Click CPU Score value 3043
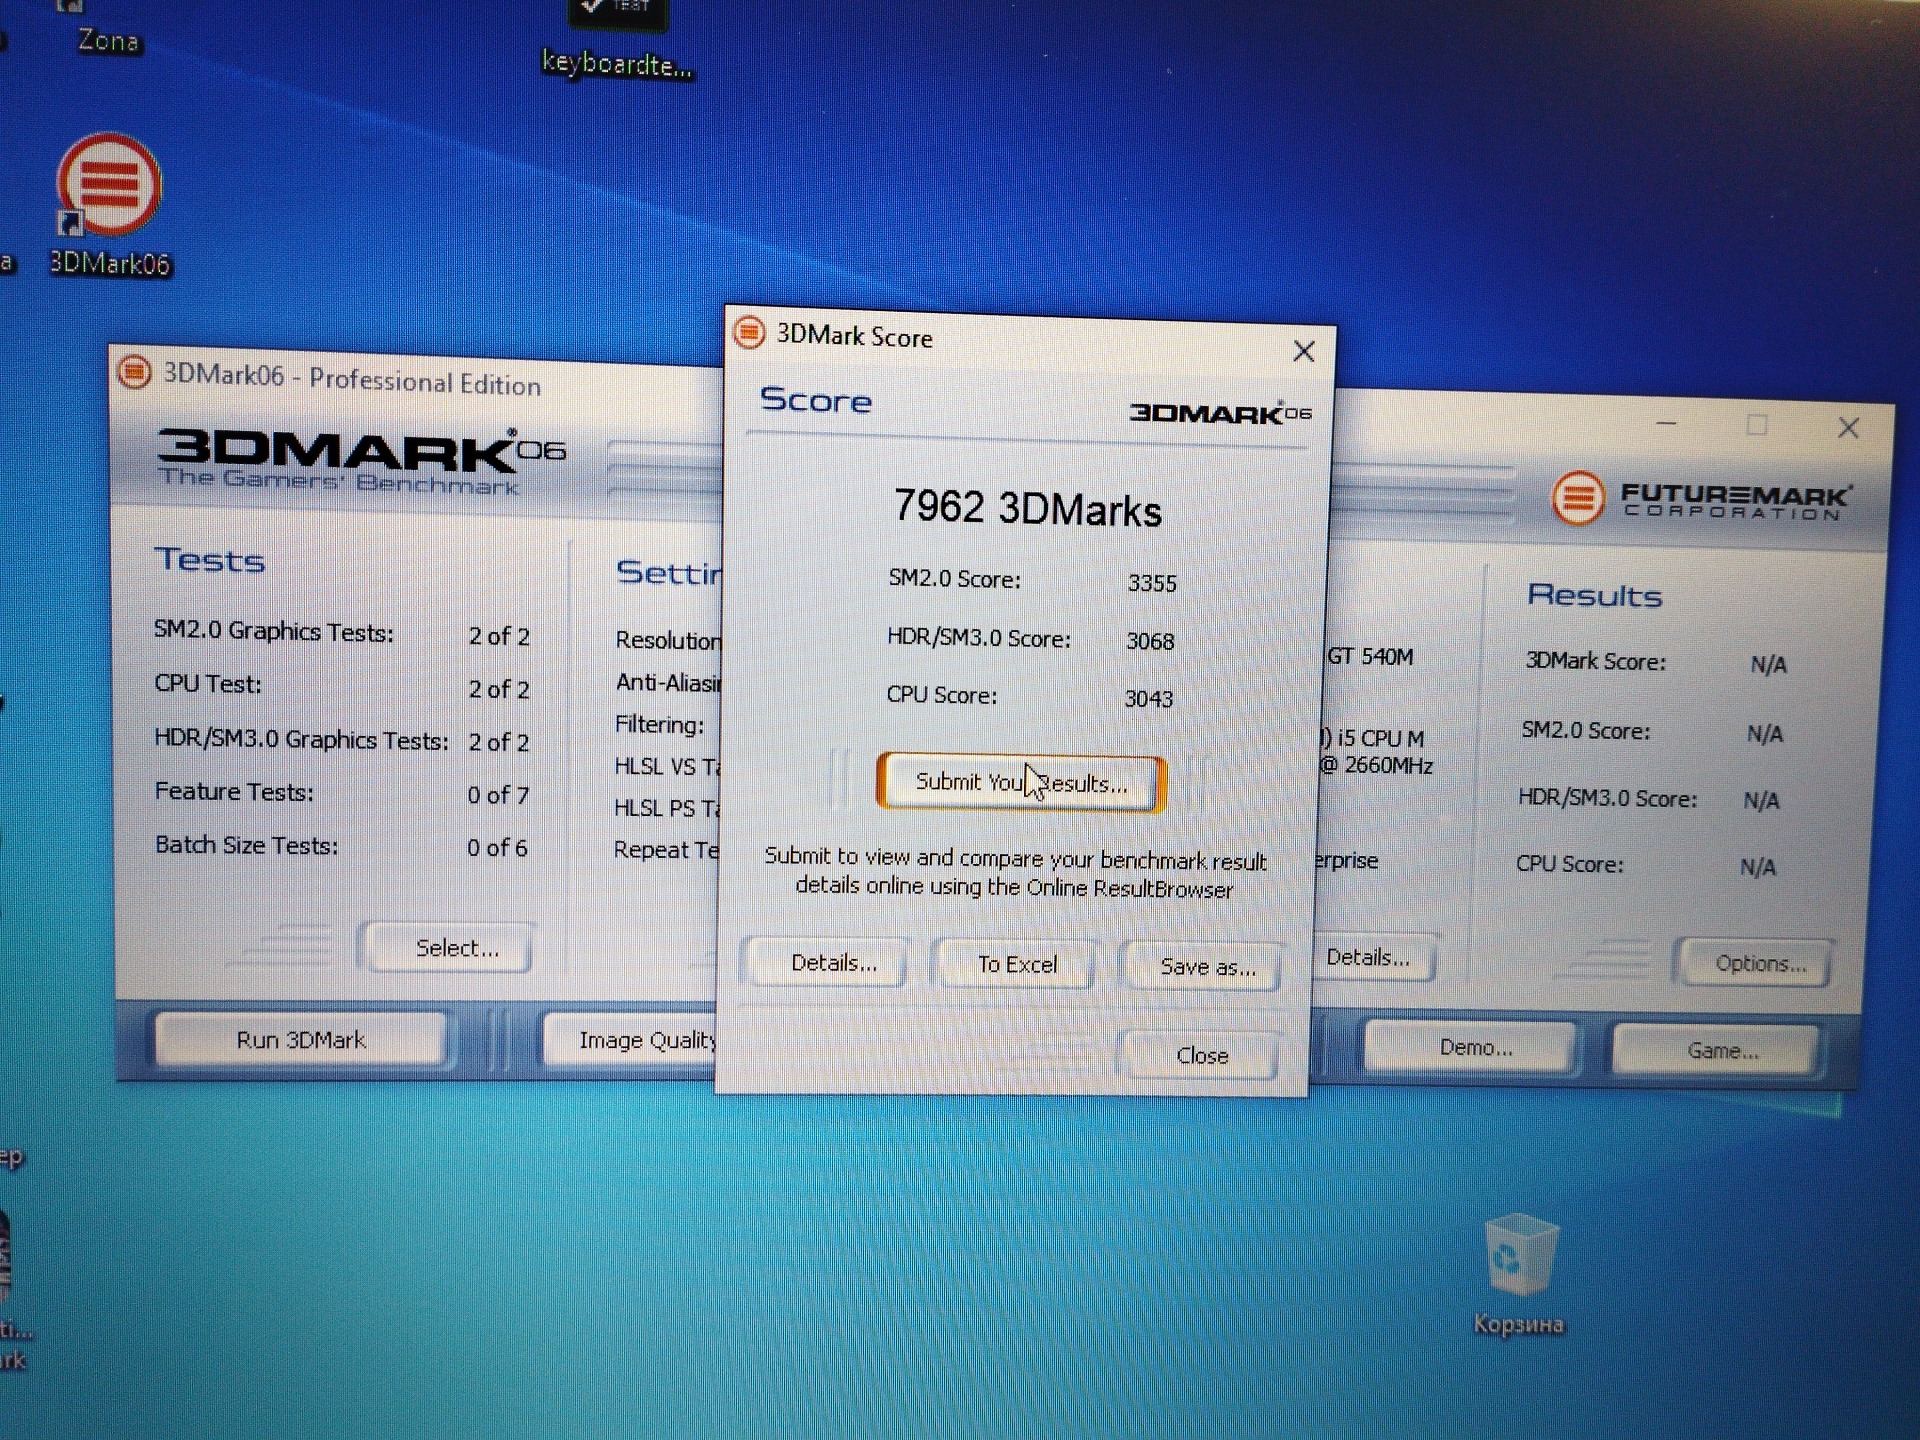The height and width of the screenshot is (1440, 1920). [x=1148, y=699]
